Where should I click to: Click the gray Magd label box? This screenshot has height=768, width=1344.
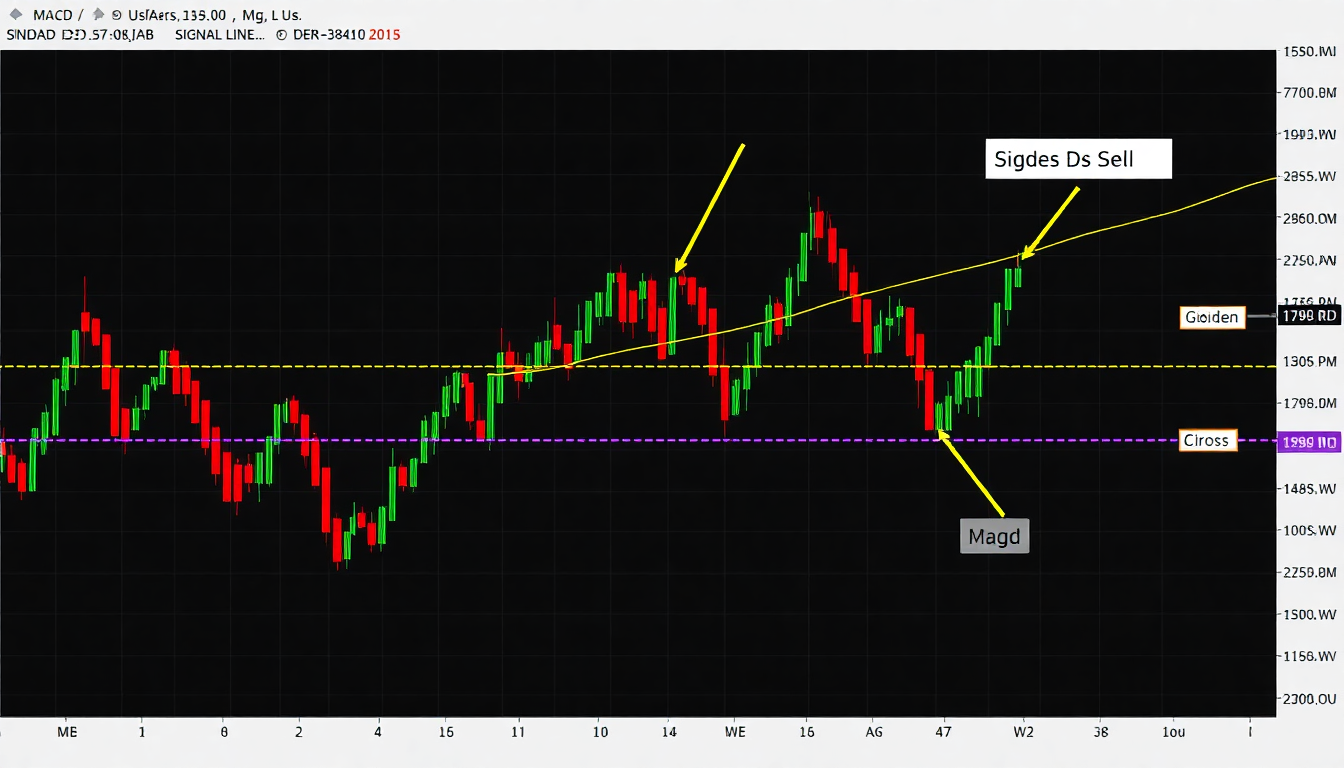(995, 537)
